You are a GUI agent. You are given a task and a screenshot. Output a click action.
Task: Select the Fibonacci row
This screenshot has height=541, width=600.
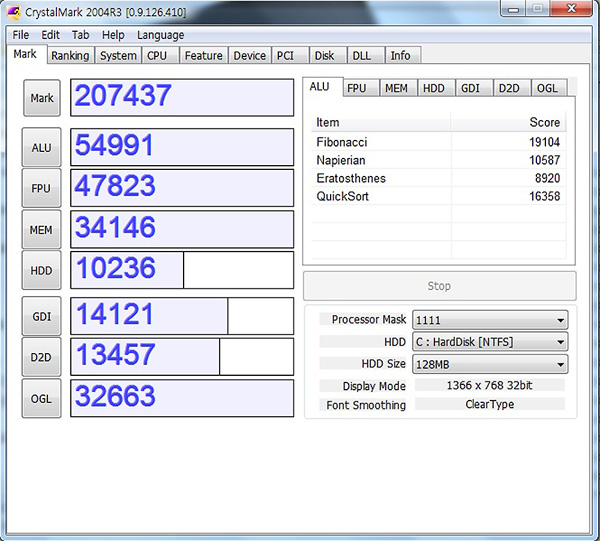[439, 142]
